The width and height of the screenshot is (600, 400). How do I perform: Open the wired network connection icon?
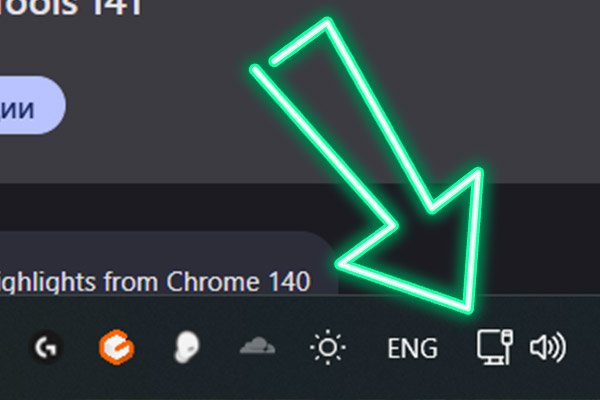coord(495,347)
